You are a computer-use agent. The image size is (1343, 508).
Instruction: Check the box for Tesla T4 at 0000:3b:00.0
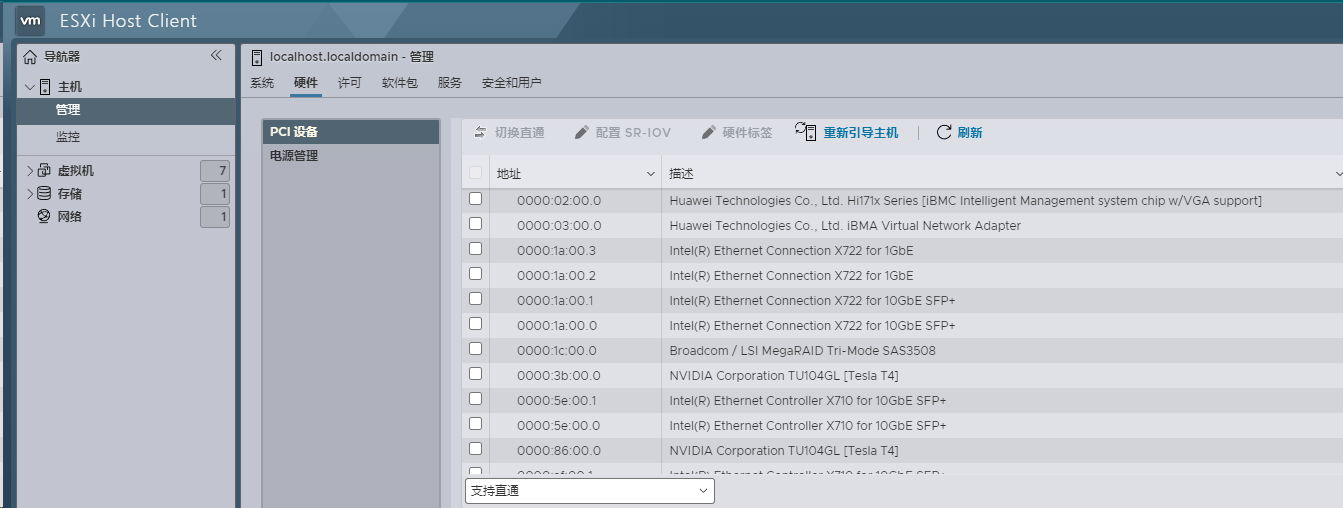[x=475, y=374]
